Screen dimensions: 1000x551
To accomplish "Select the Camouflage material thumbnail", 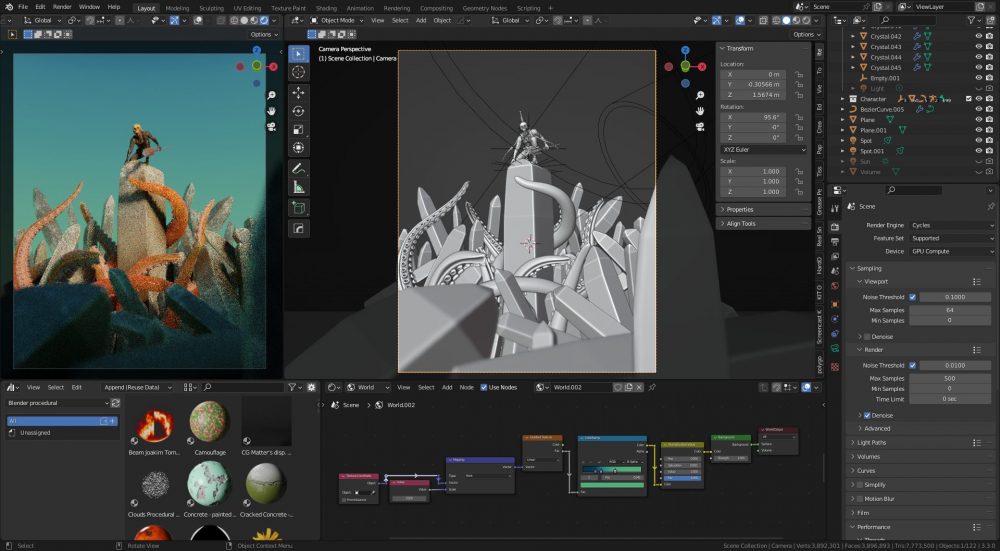I will [x=209, y=420].
